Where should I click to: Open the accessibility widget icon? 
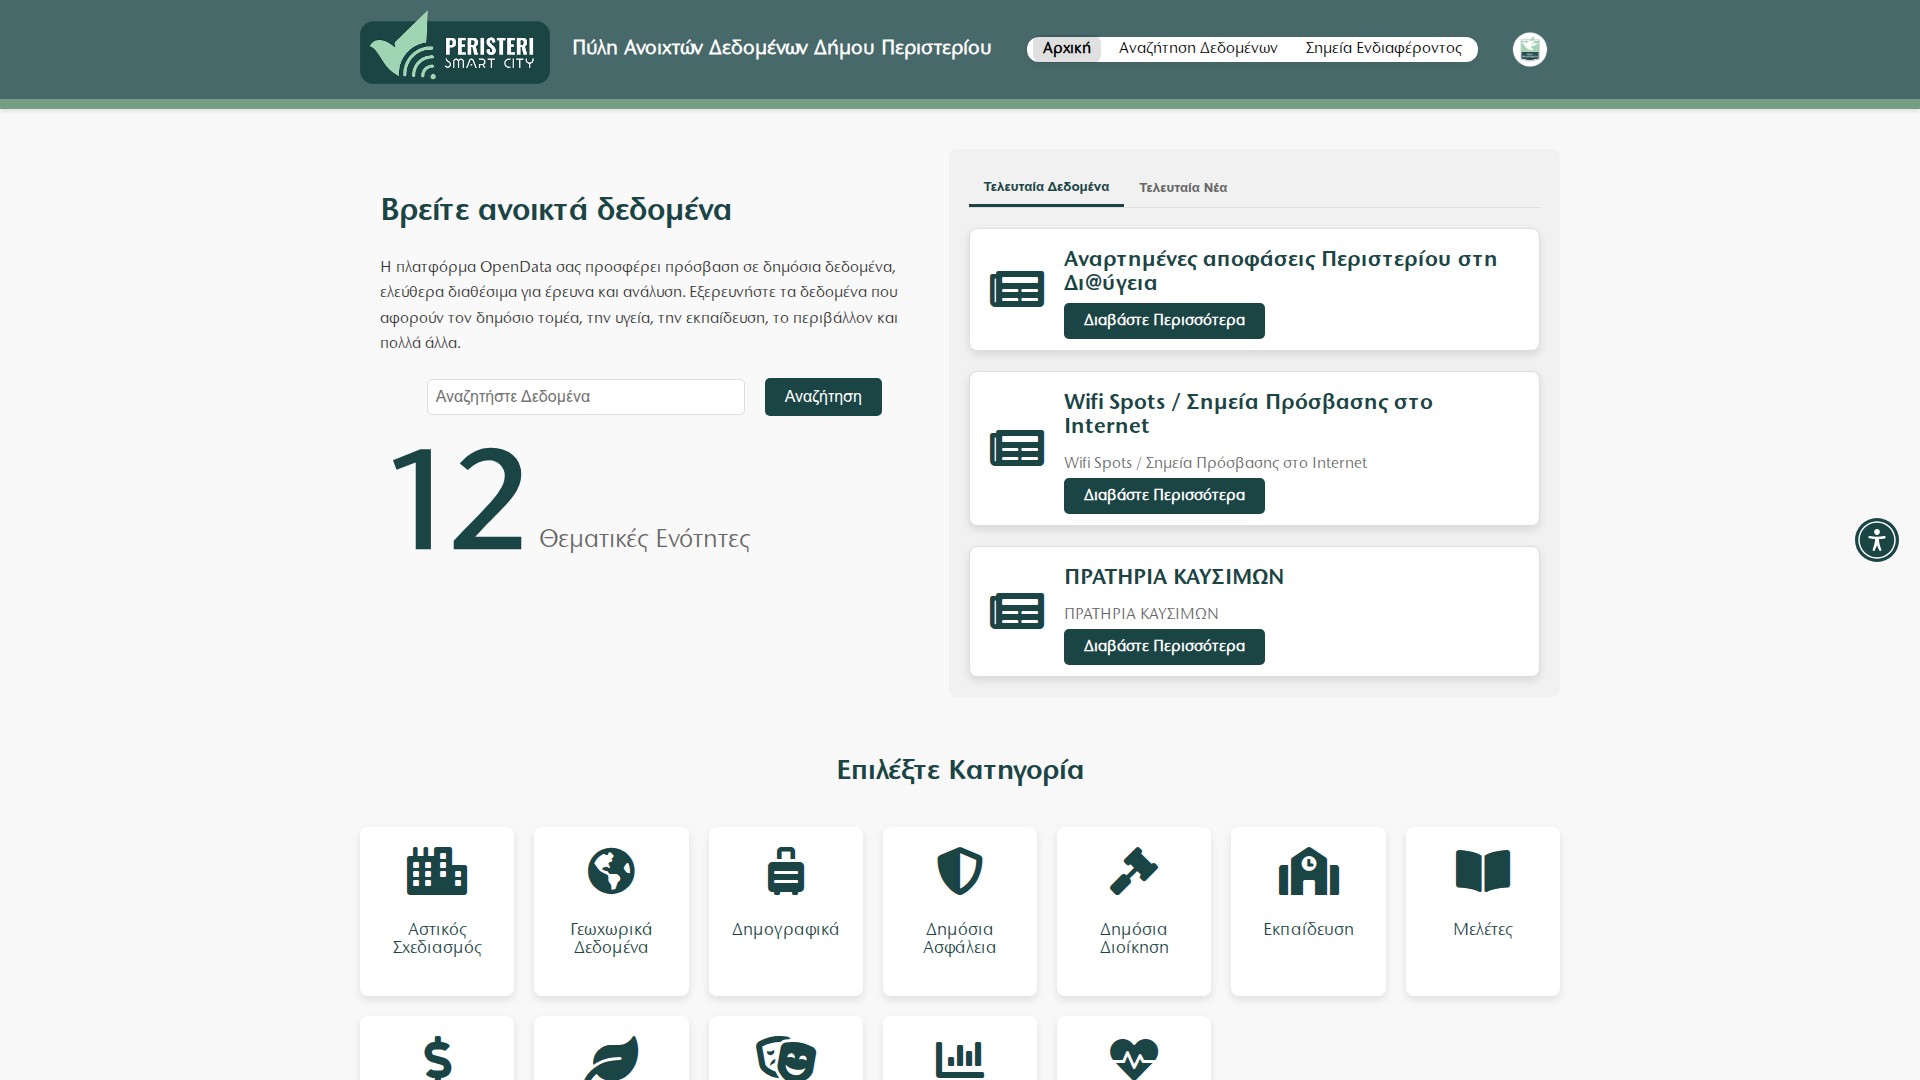pos(1876,540)
